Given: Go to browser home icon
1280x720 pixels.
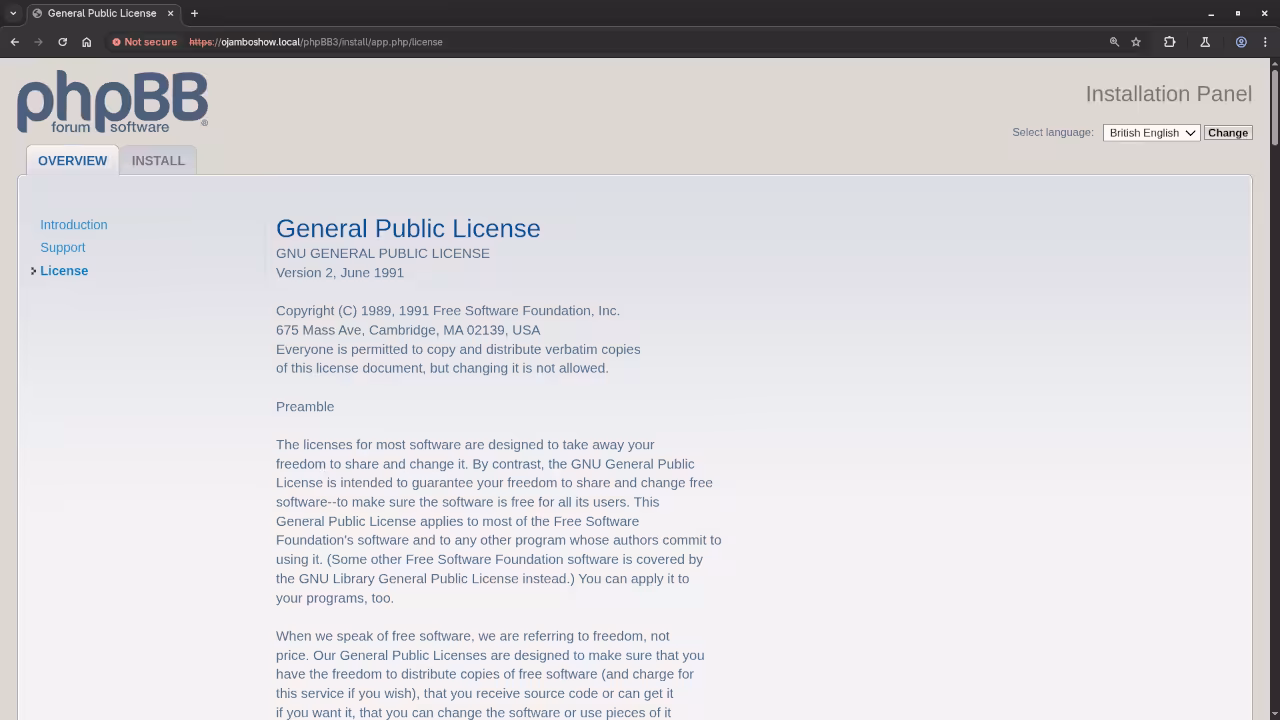Looking at the screenshot, I should click(87, 42).
